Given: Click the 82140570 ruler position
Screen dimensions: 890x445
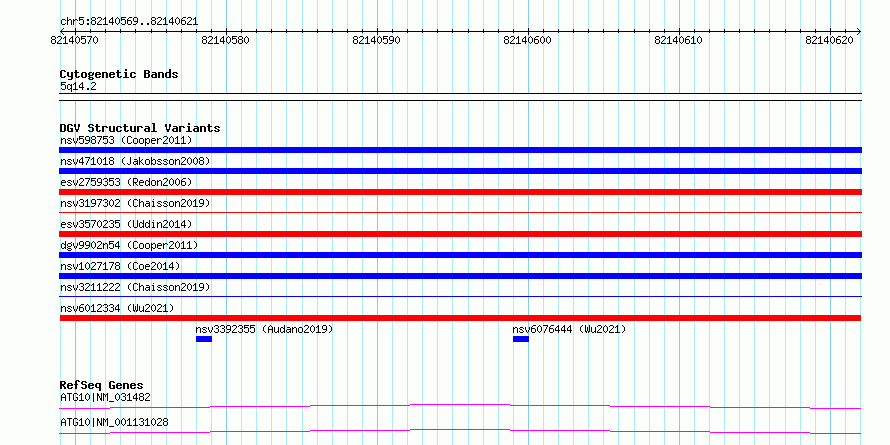Looking at the screenshot, I should pyautogui.click(x=74, y=40).
